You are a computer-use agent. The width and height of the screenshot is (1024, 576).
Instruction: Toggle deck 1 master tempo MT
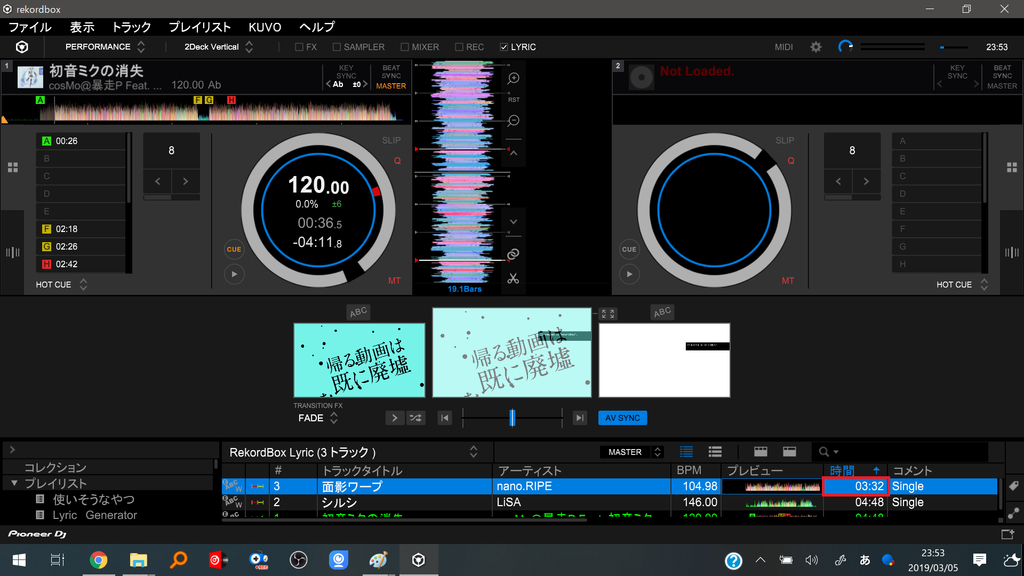click(x=394, y=281)
